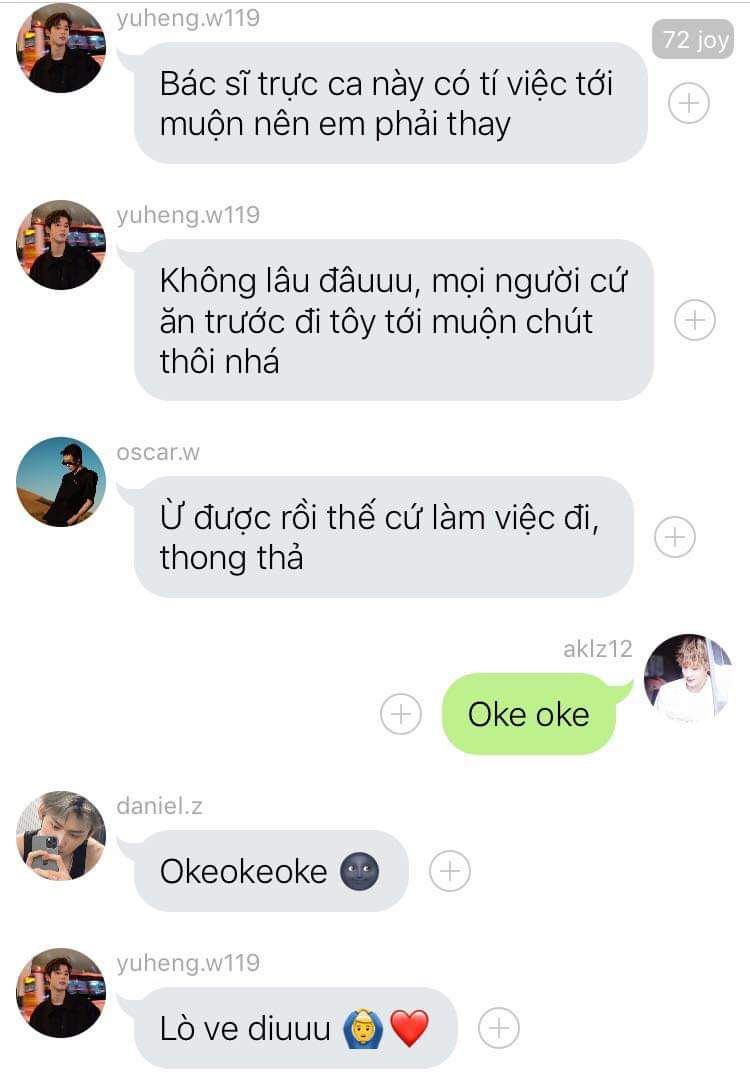Screen dimensions: 750x1089
Task: Tap plus icon next to oscar.w's message
Action: [674, 537]
